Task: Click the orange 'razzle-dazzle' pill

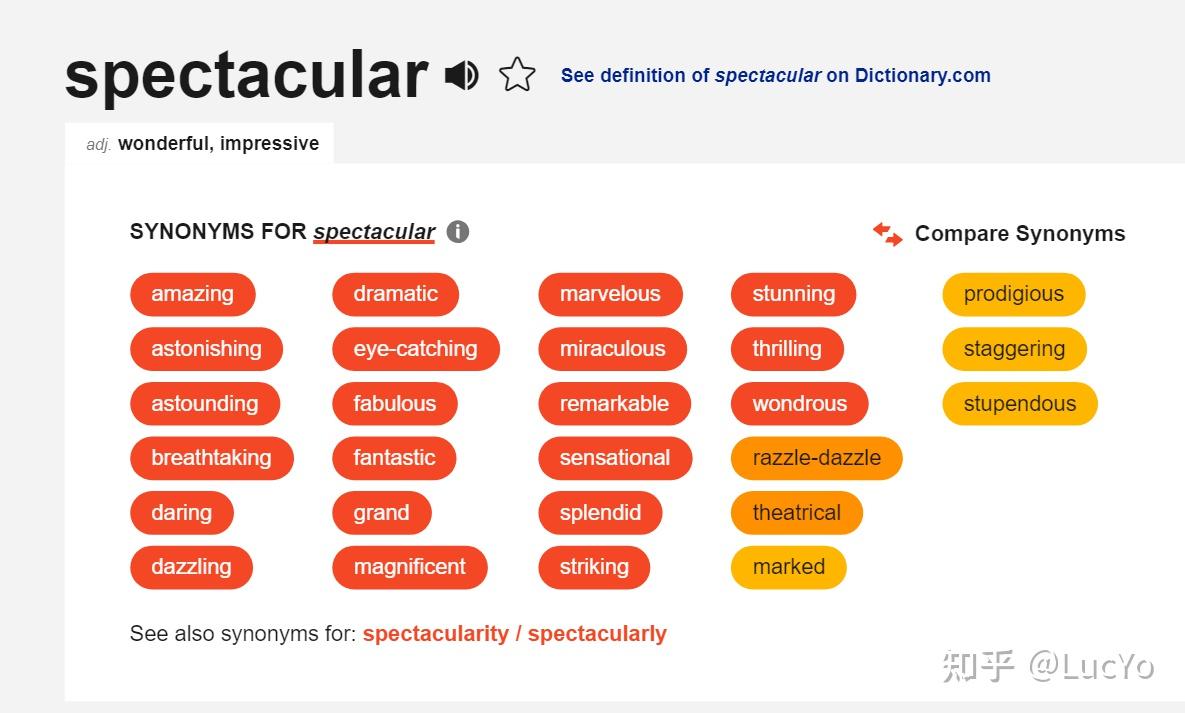Action: 817,457
